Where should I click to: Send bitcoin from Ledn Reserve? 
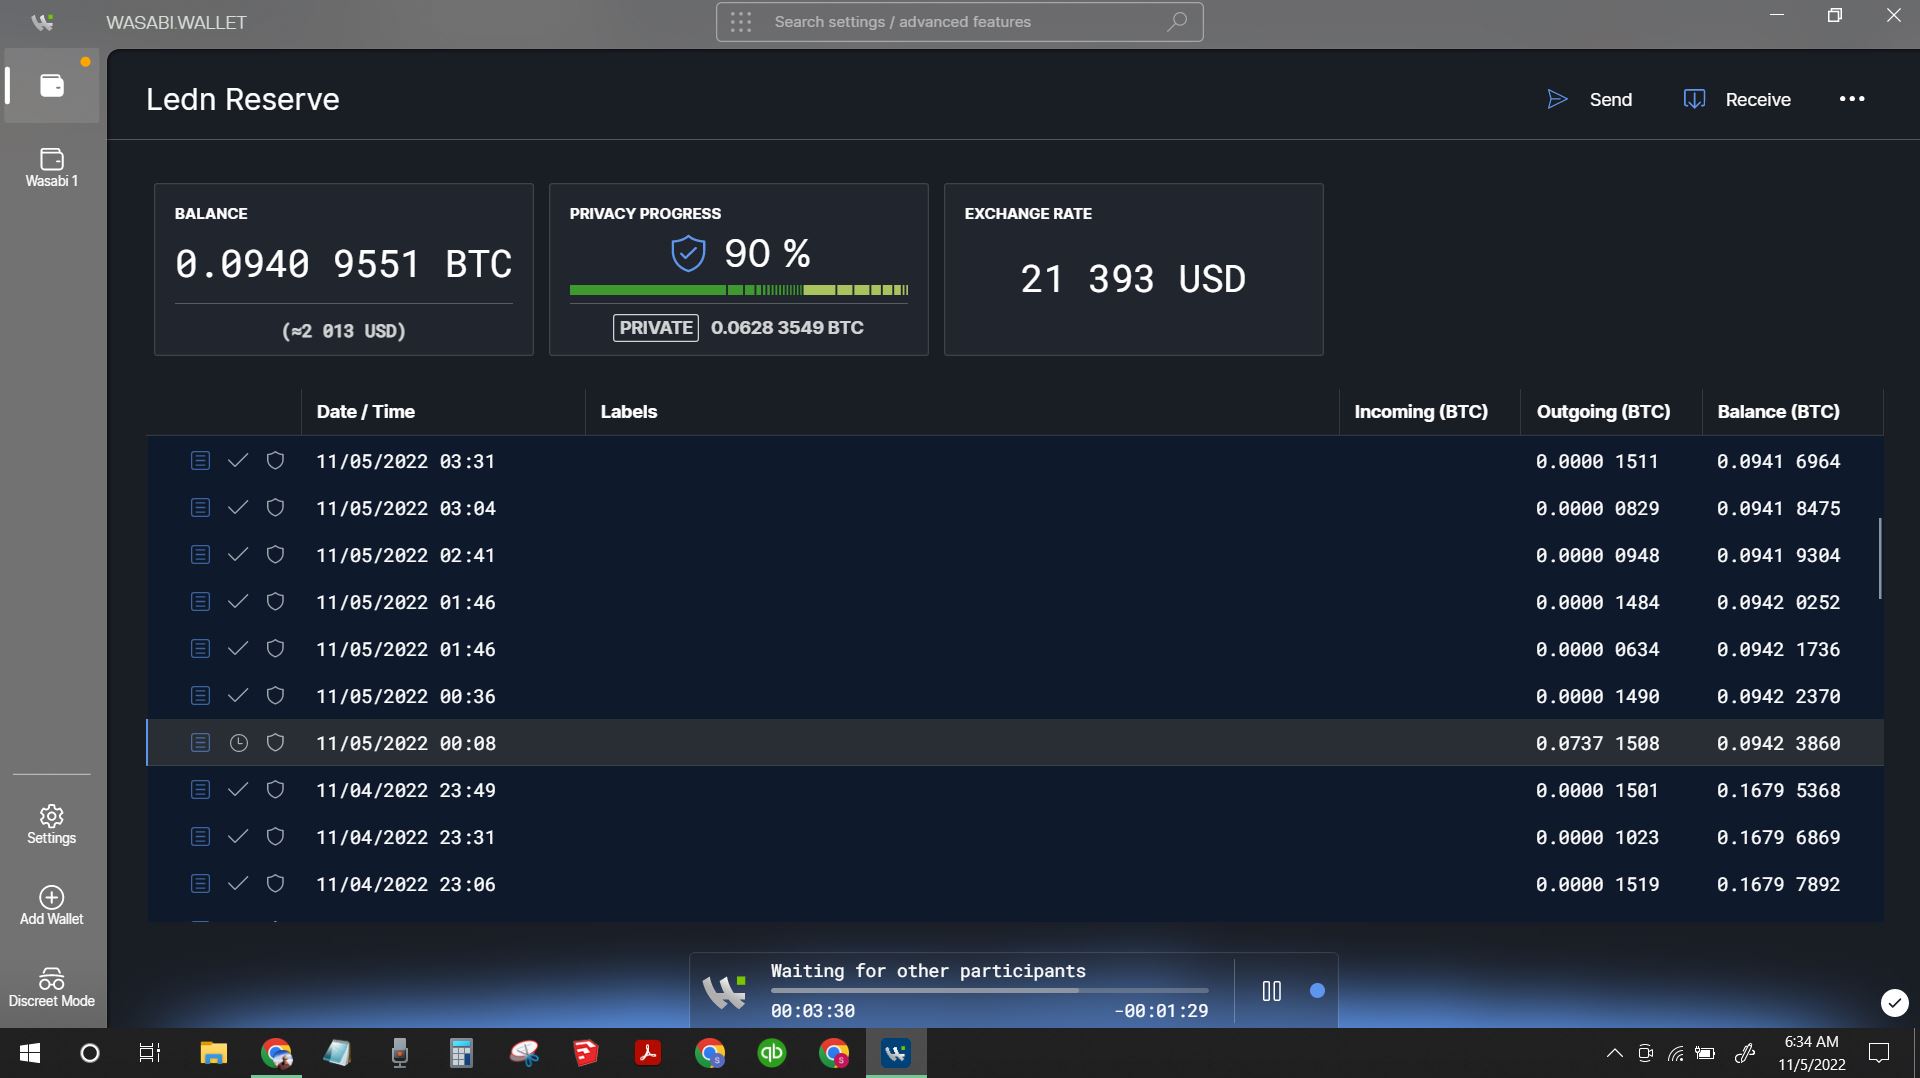pos(1590,99)
